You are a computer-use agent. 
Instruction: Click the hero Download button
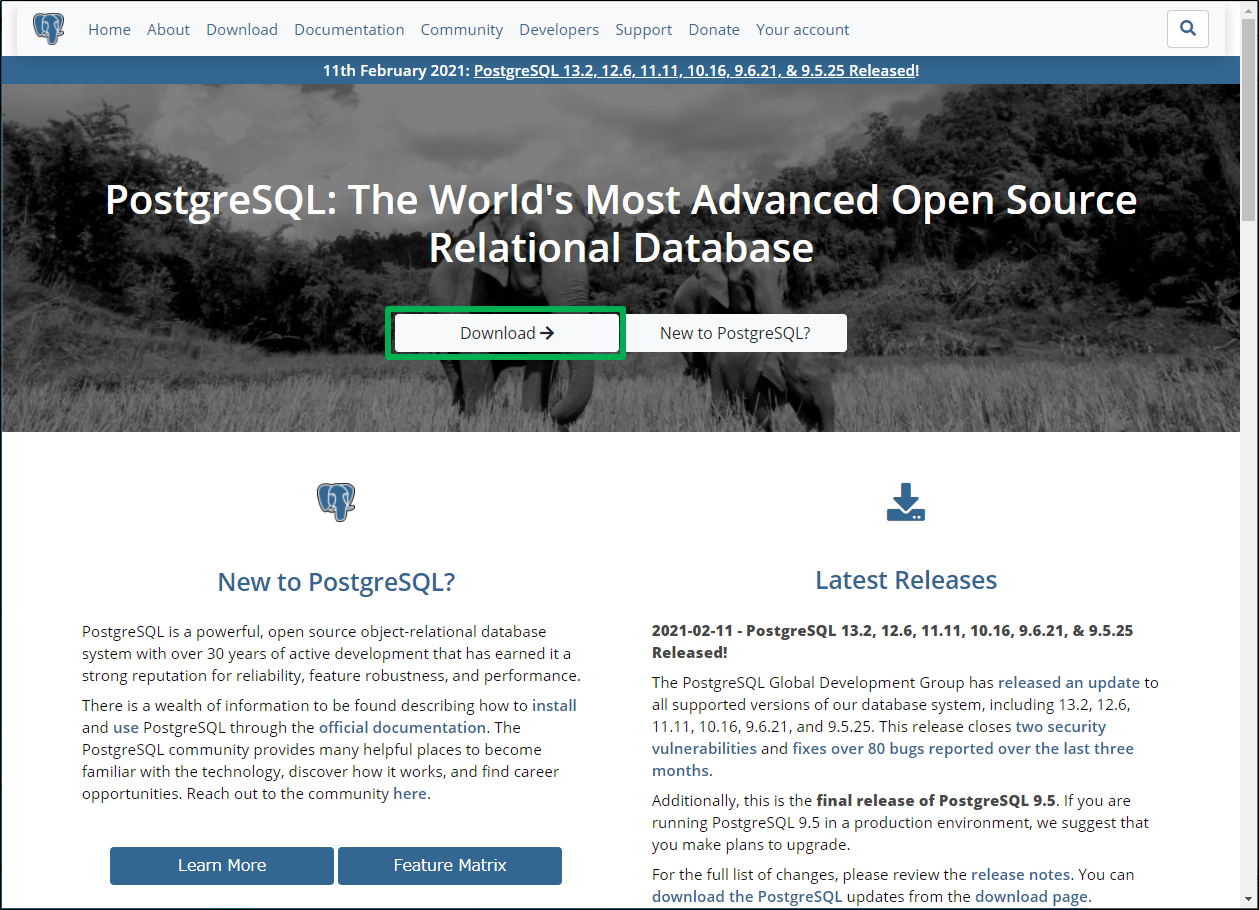[x=506, y=333]
